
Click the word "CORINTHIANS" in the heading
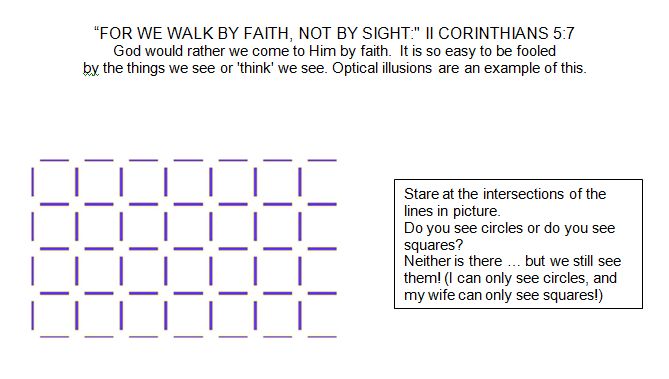[x=493, y=33]
